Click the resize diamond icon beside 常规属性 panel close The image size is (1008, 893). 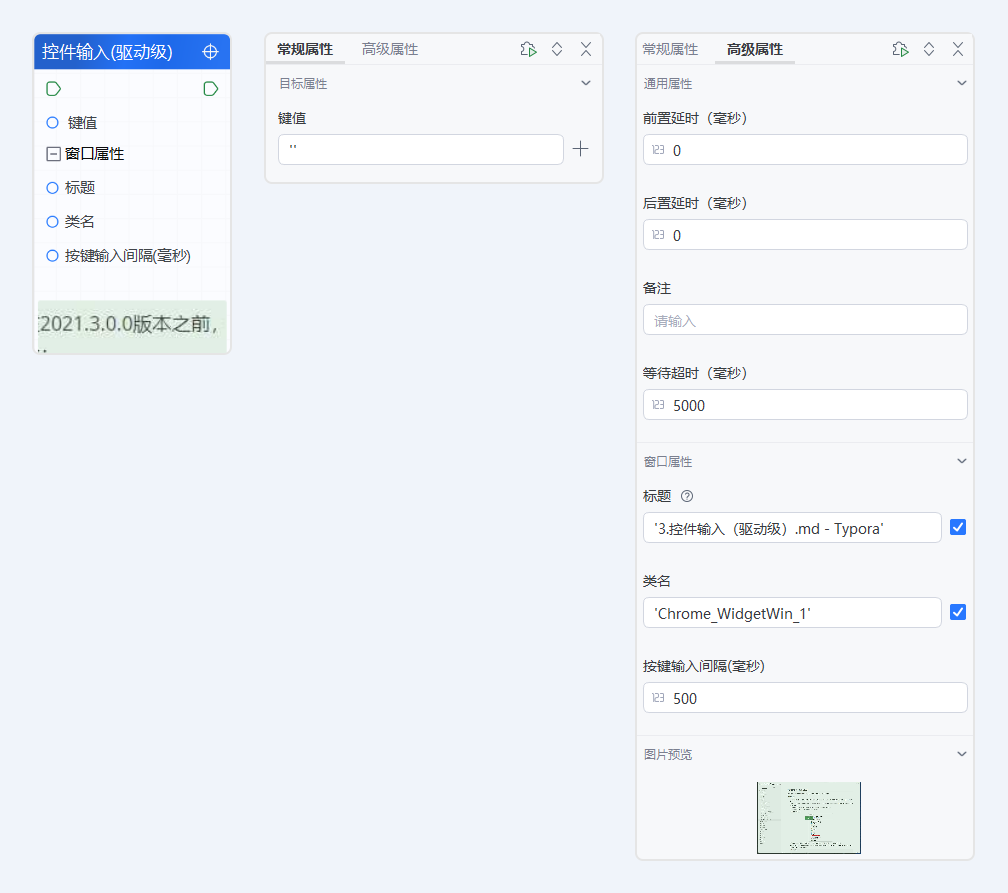[x=557, y=48]
